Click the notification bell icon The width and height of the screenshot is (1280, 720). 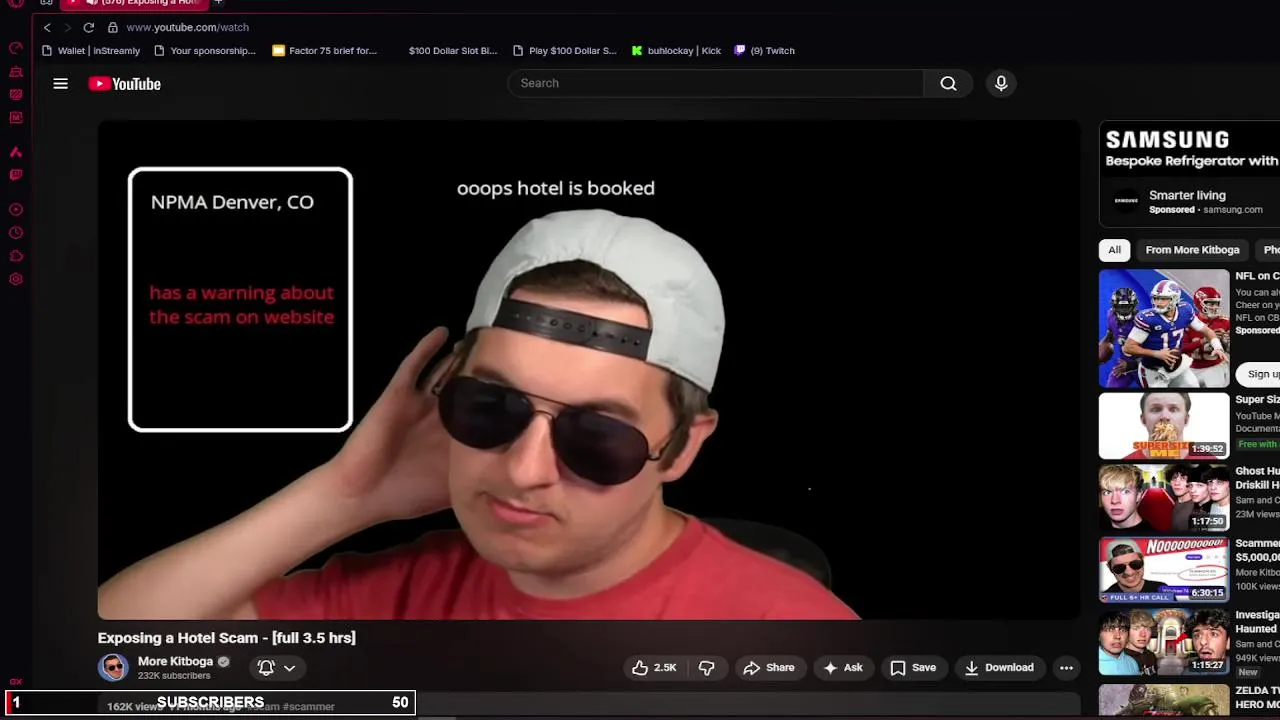266,668
